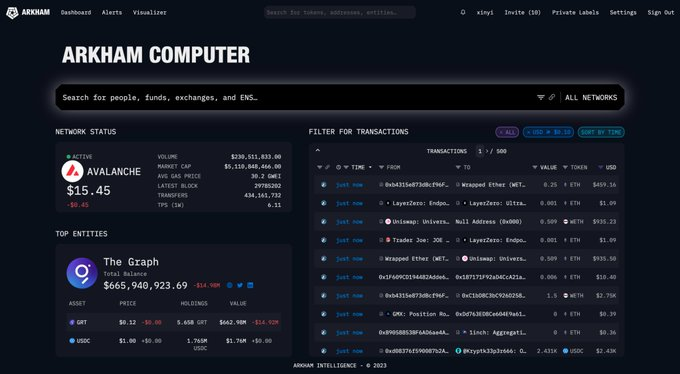Remove the ALL filter chip
This screenshot has height=374, width=680.
(507, 132)
